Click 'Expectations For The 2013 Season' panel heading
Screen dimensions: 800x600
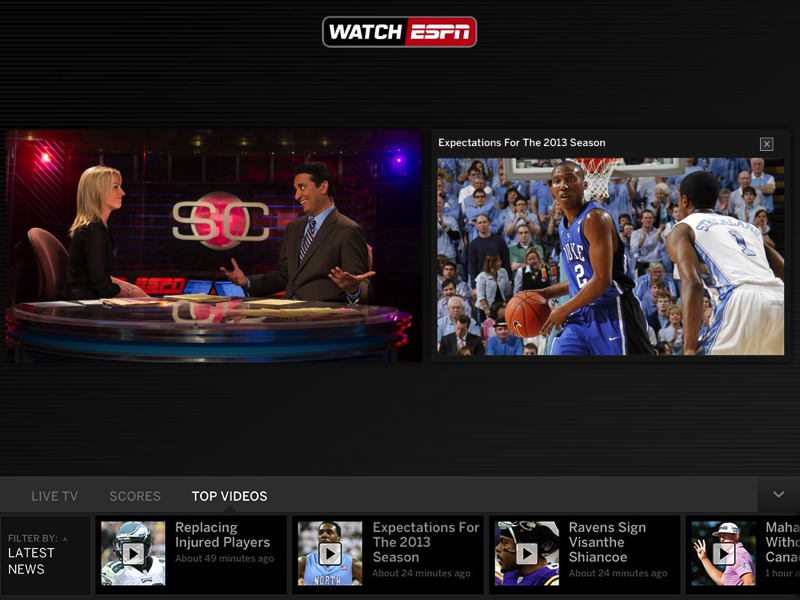[521, 143]
